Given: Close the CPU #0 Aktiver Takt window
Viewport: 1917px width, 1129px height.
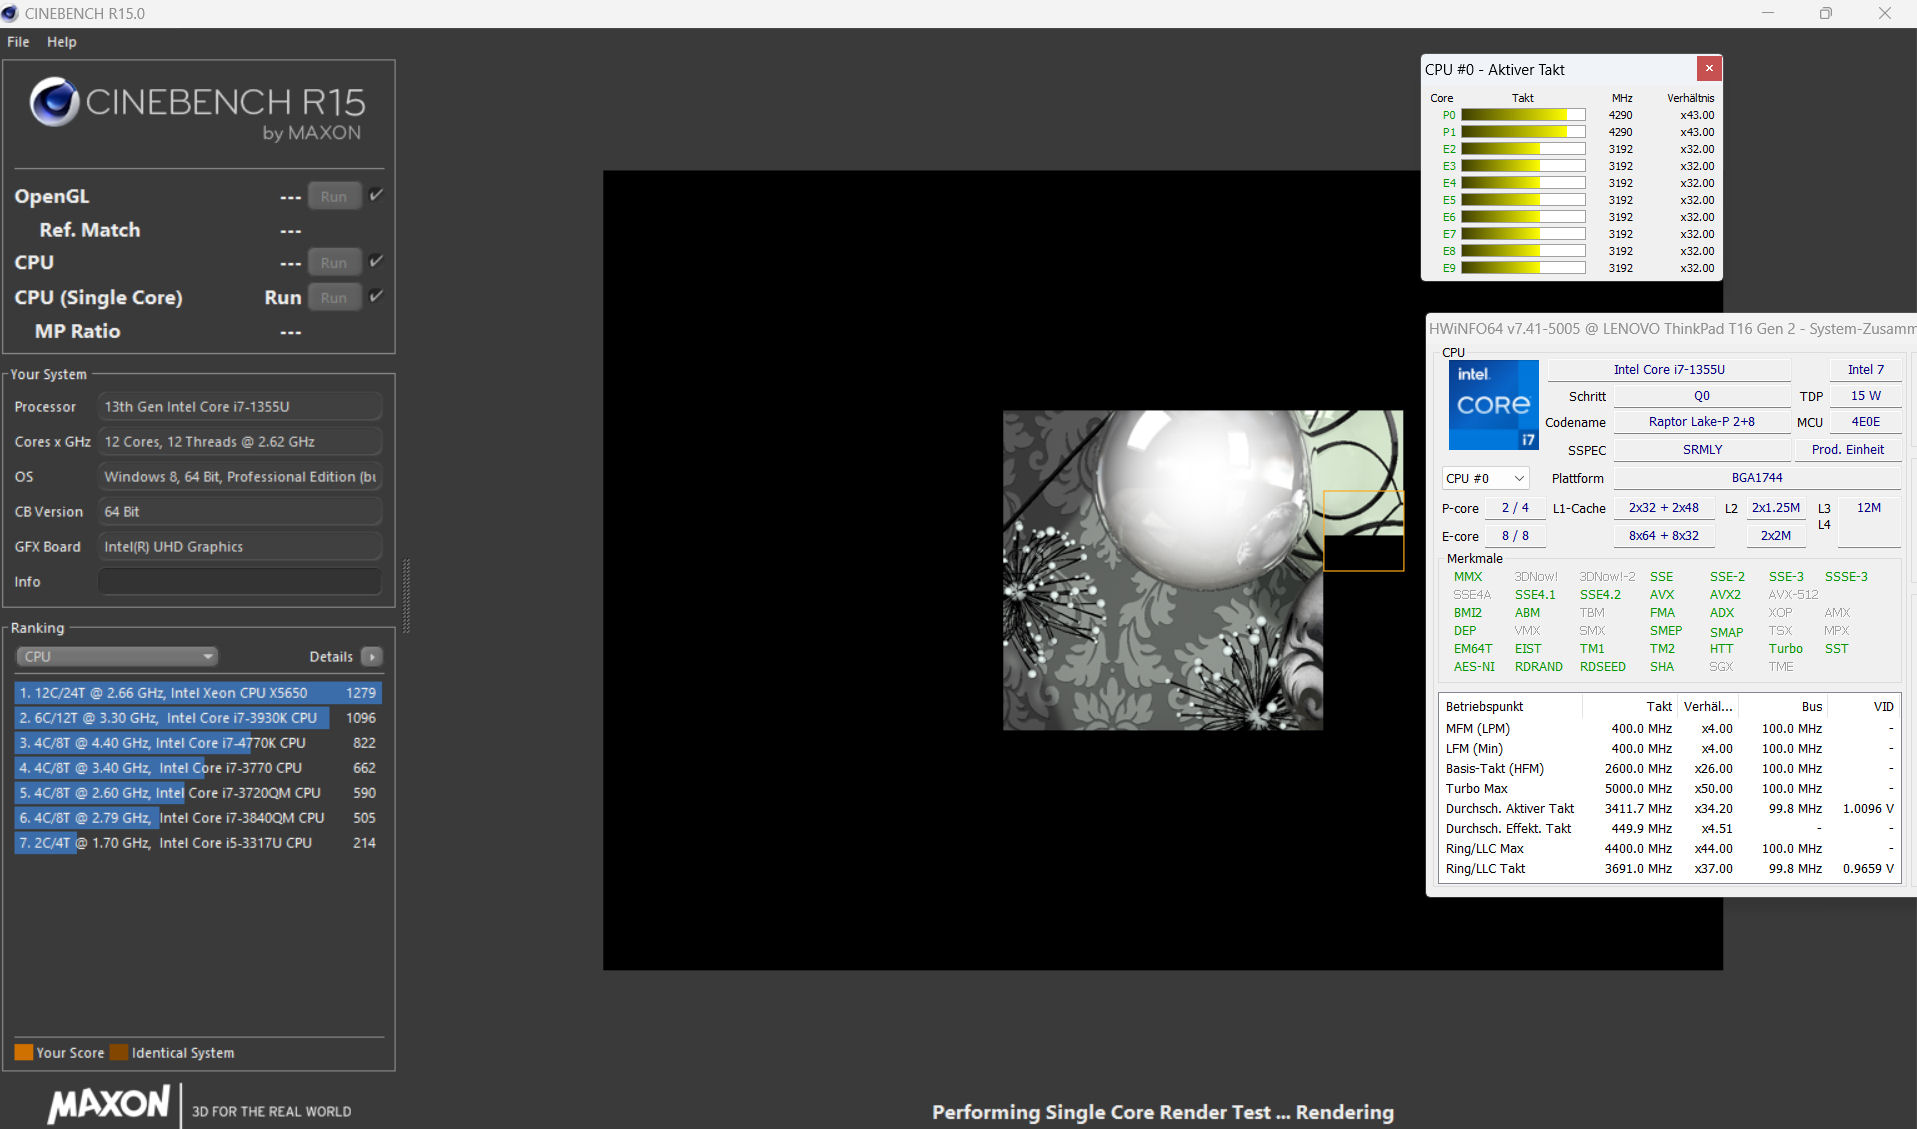Looking at the screenshot, I should click(x=1709, y=69).
